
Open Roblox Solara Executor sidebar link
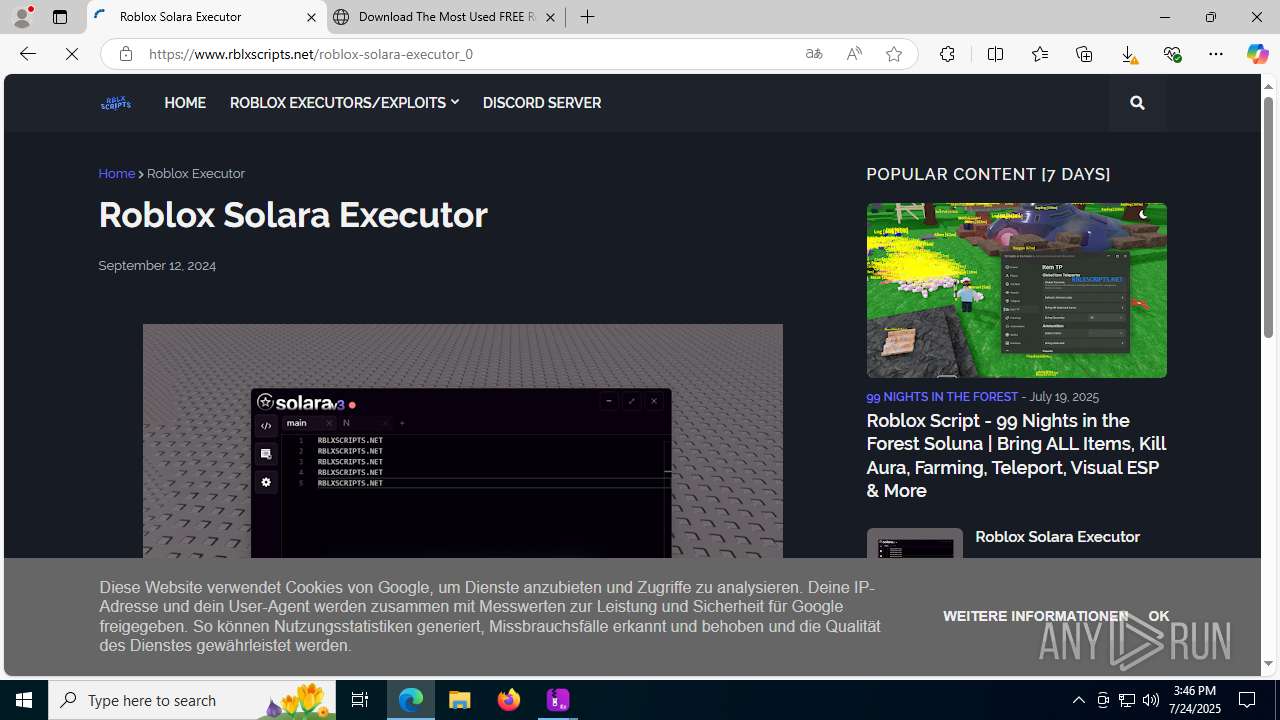[1057, 537]
